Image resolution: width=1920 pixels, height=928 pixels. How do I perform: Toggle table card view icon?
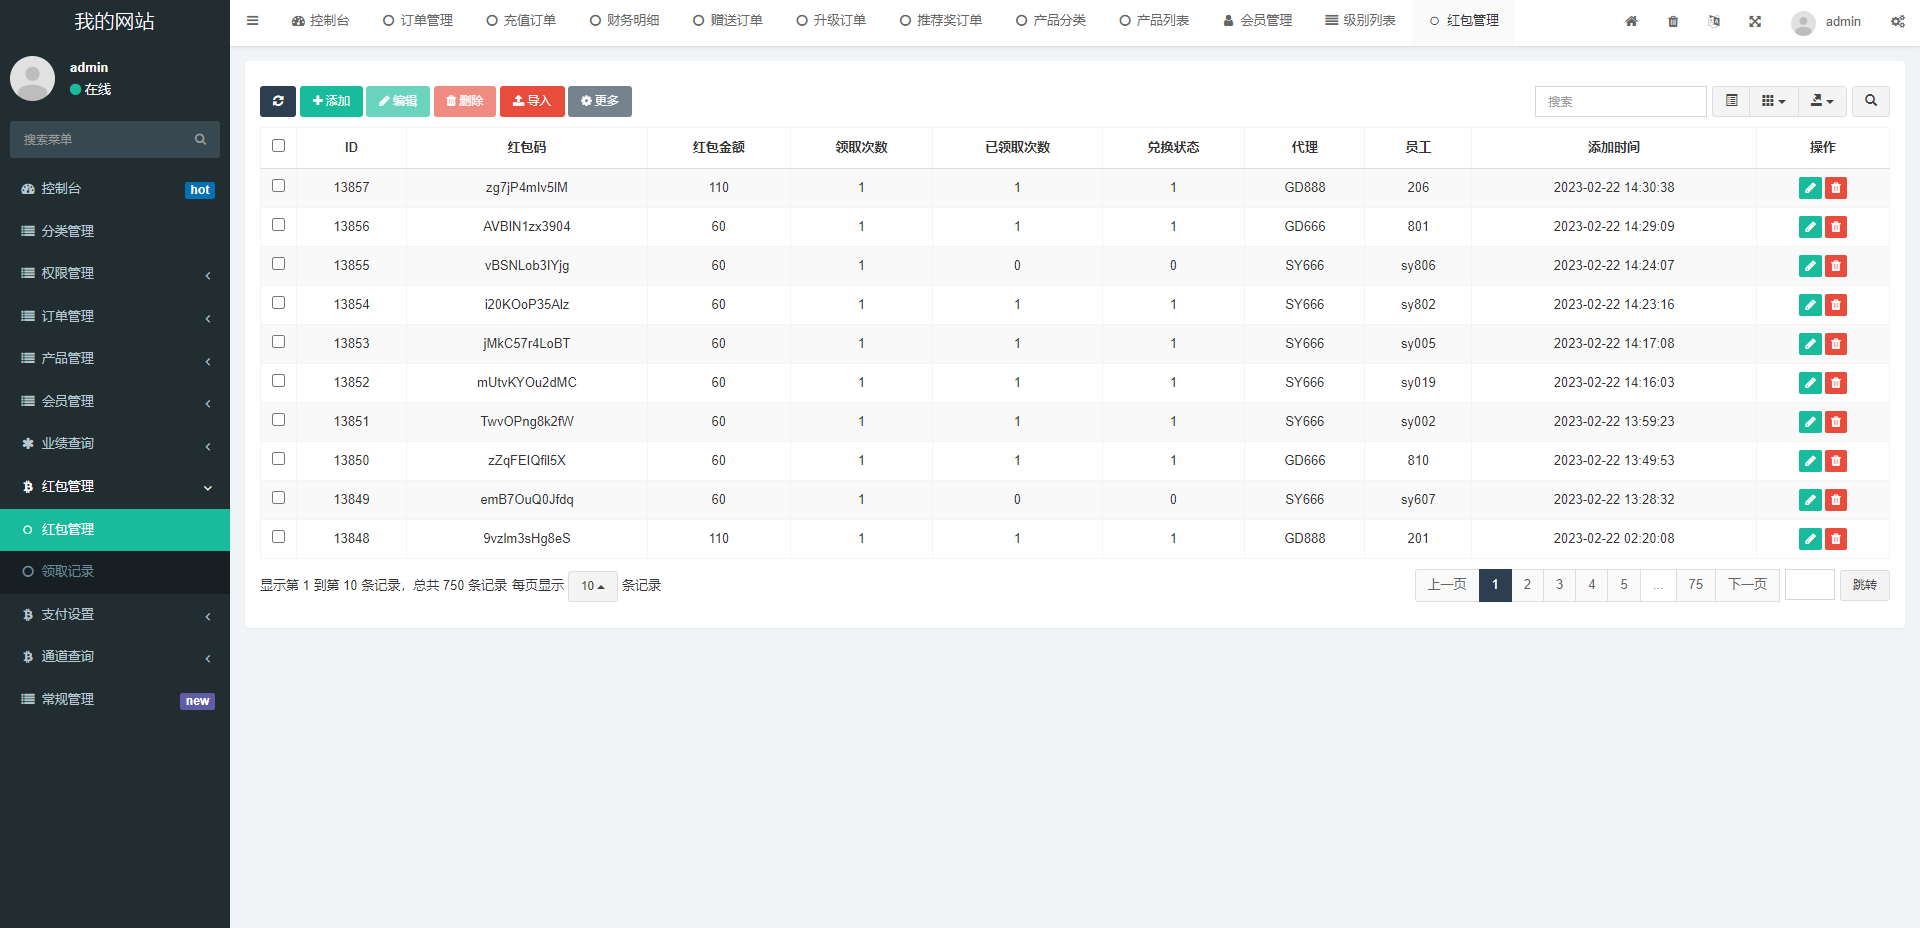(1731, 101)
